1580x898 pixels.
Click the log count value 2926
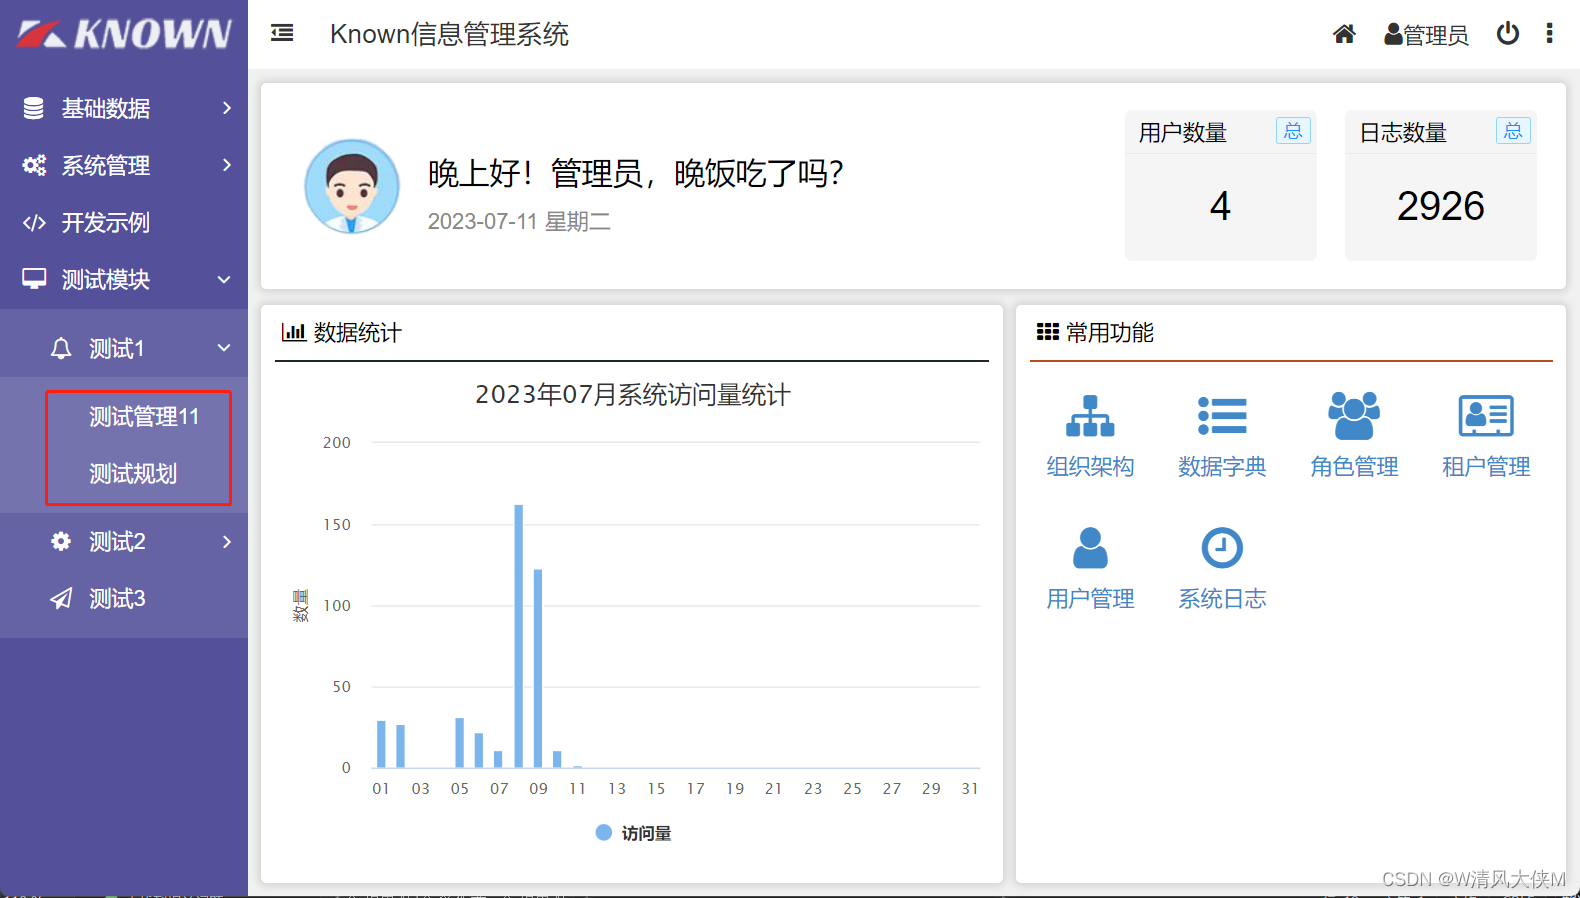click(x=1441, y=206)
